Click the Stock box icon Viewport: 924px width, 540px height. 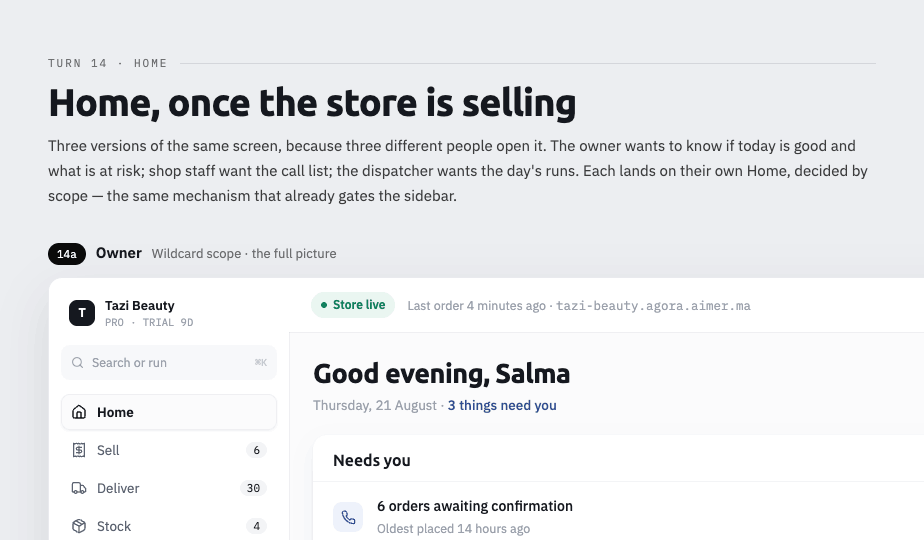pyautogui.click(x=79, y=526)
